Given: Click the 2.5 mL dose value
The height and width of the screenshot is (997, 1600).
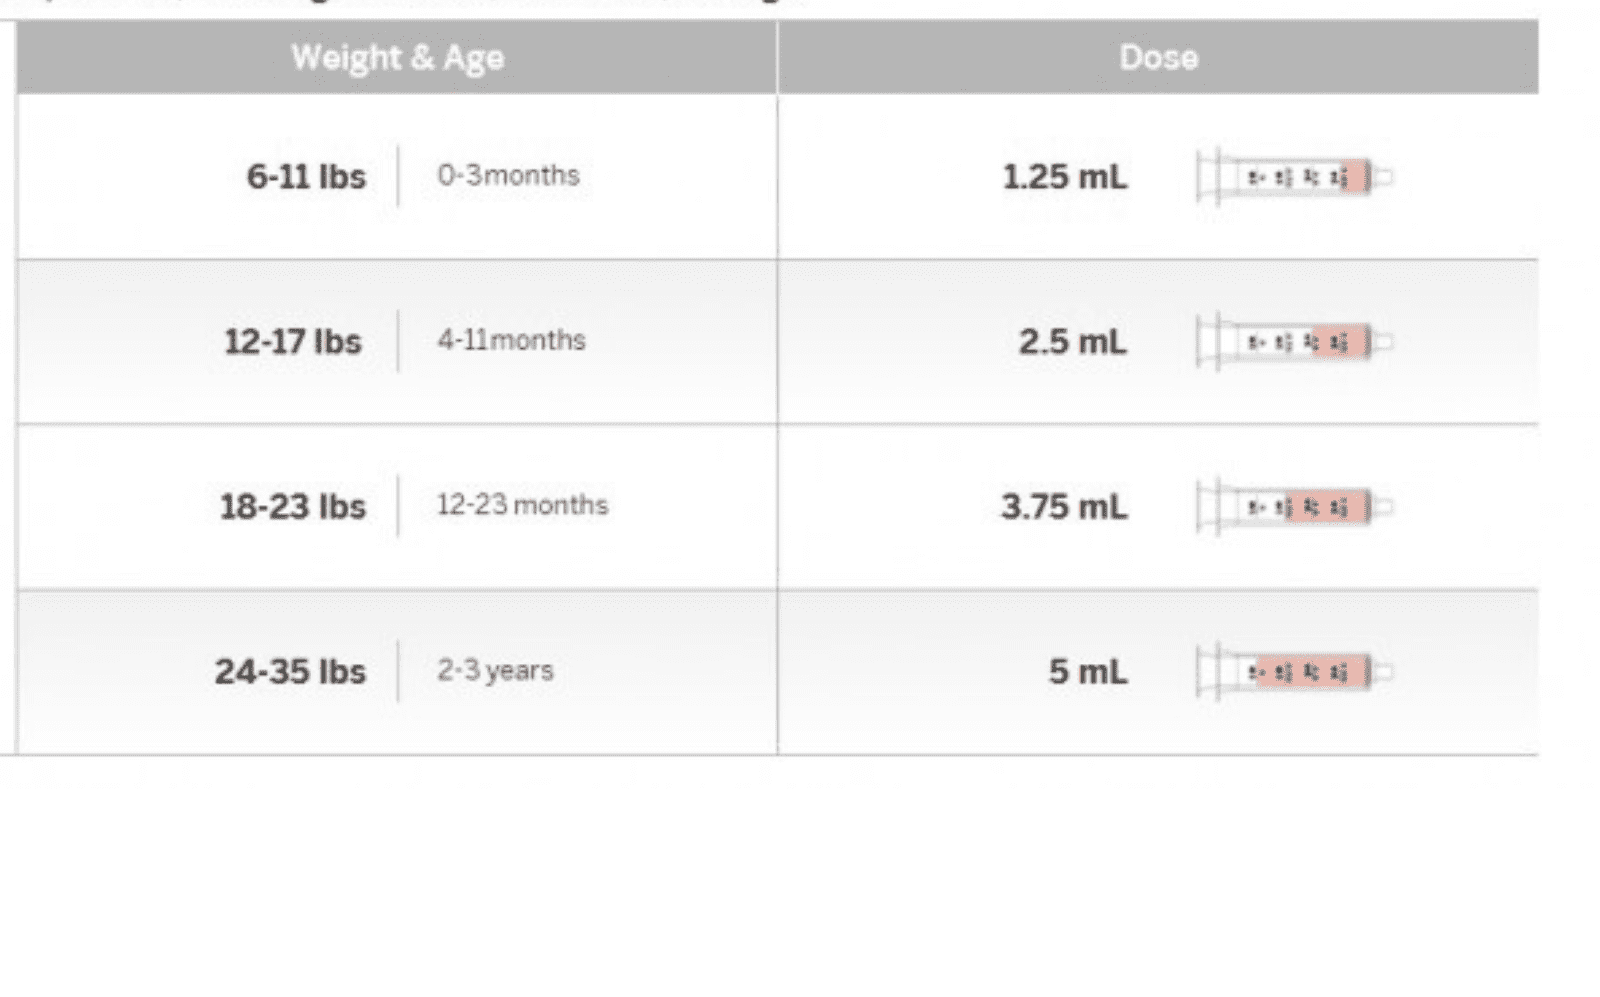Looking at the screenshot, I should (1072, 342).
